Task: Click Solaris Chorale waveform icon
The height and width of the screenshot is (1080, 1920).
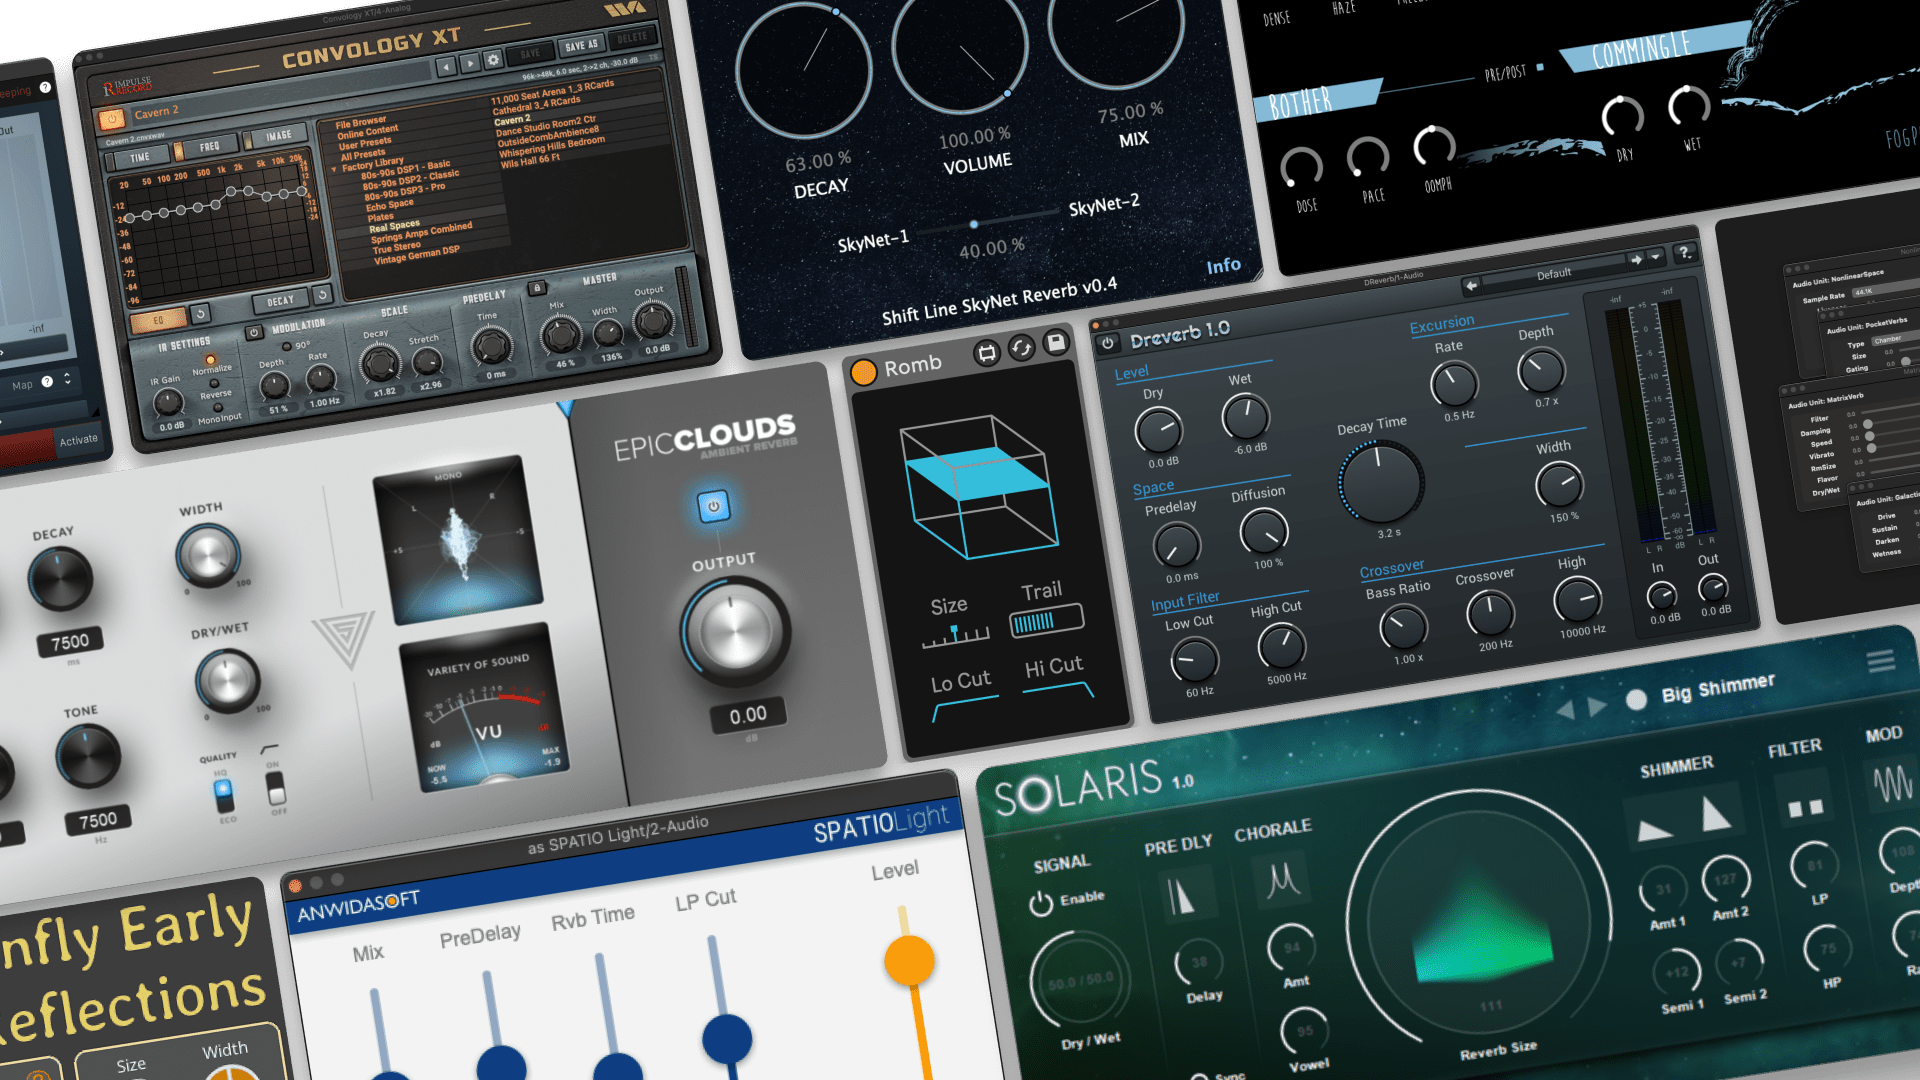Action: coord(1283,880)
